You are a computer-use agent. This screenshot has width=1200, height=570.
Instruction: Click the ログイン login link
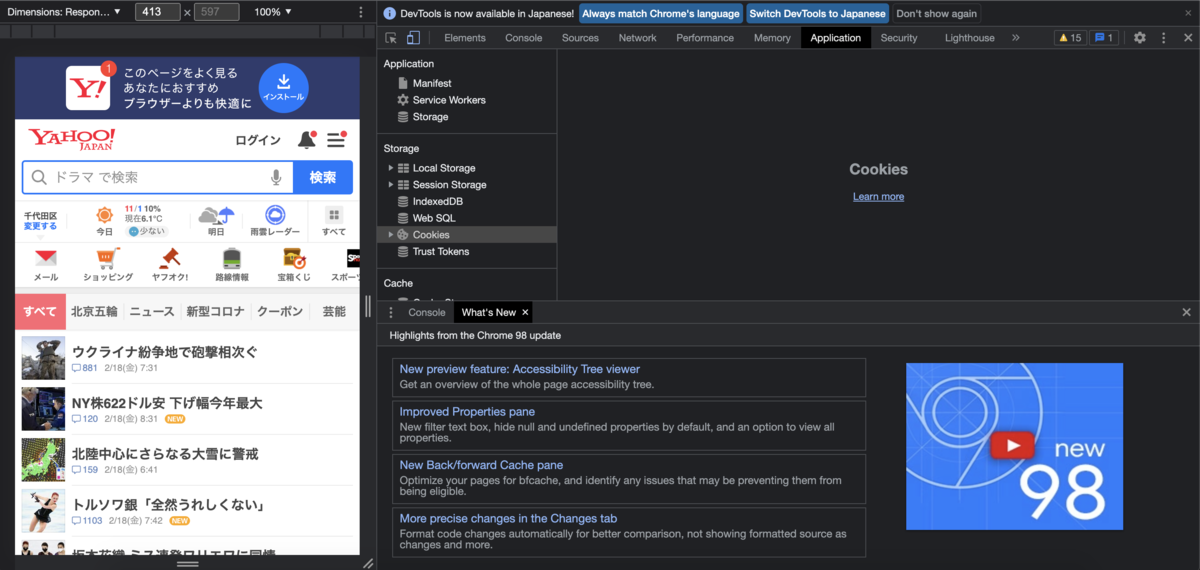(258, 140)
